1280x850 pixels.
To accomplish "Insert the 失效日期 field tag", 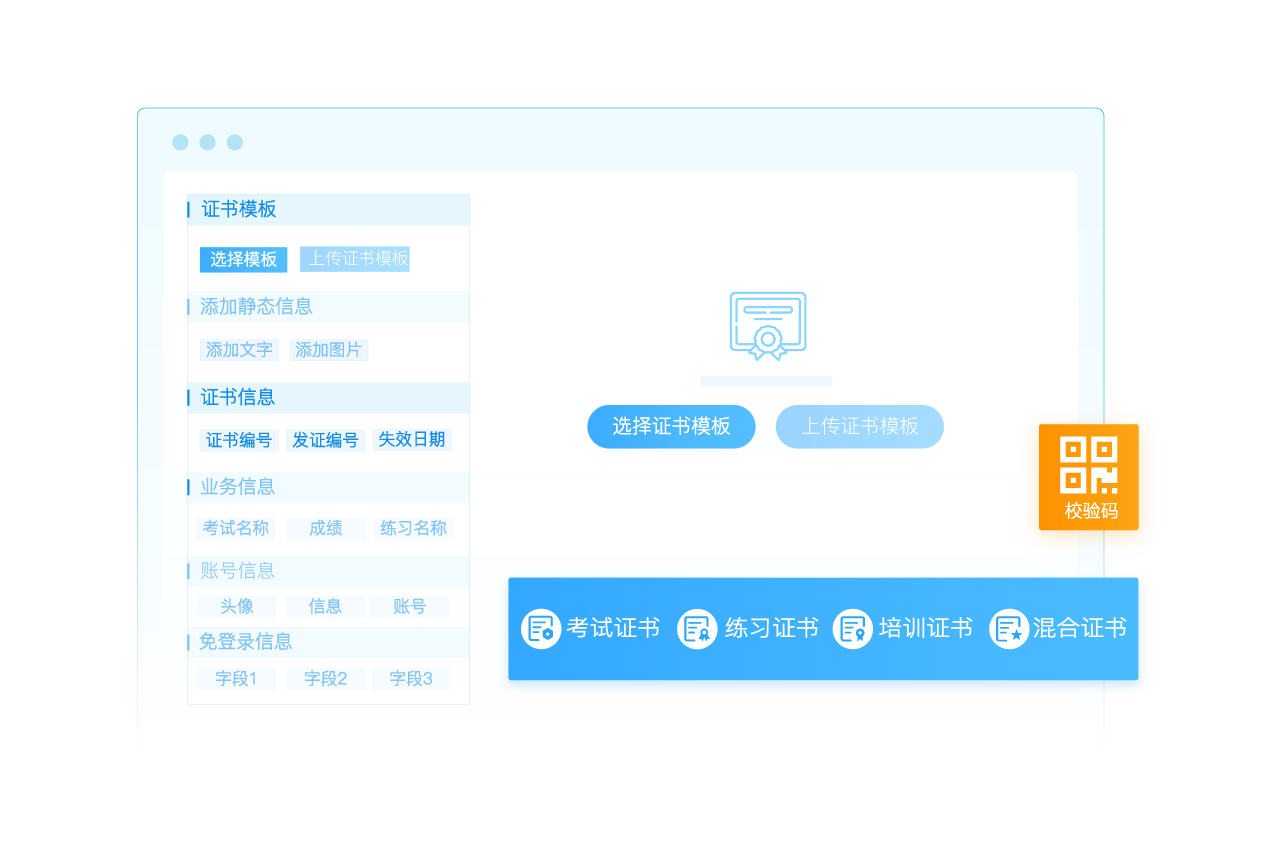I will tap(411, 440).
